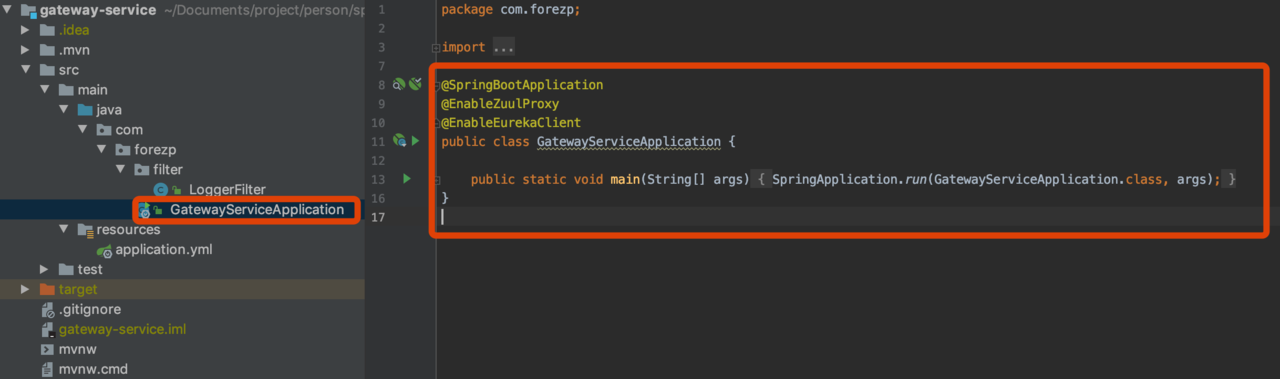Click the run icon next to class declaration

pyautogui.click(x=415, y=141)
